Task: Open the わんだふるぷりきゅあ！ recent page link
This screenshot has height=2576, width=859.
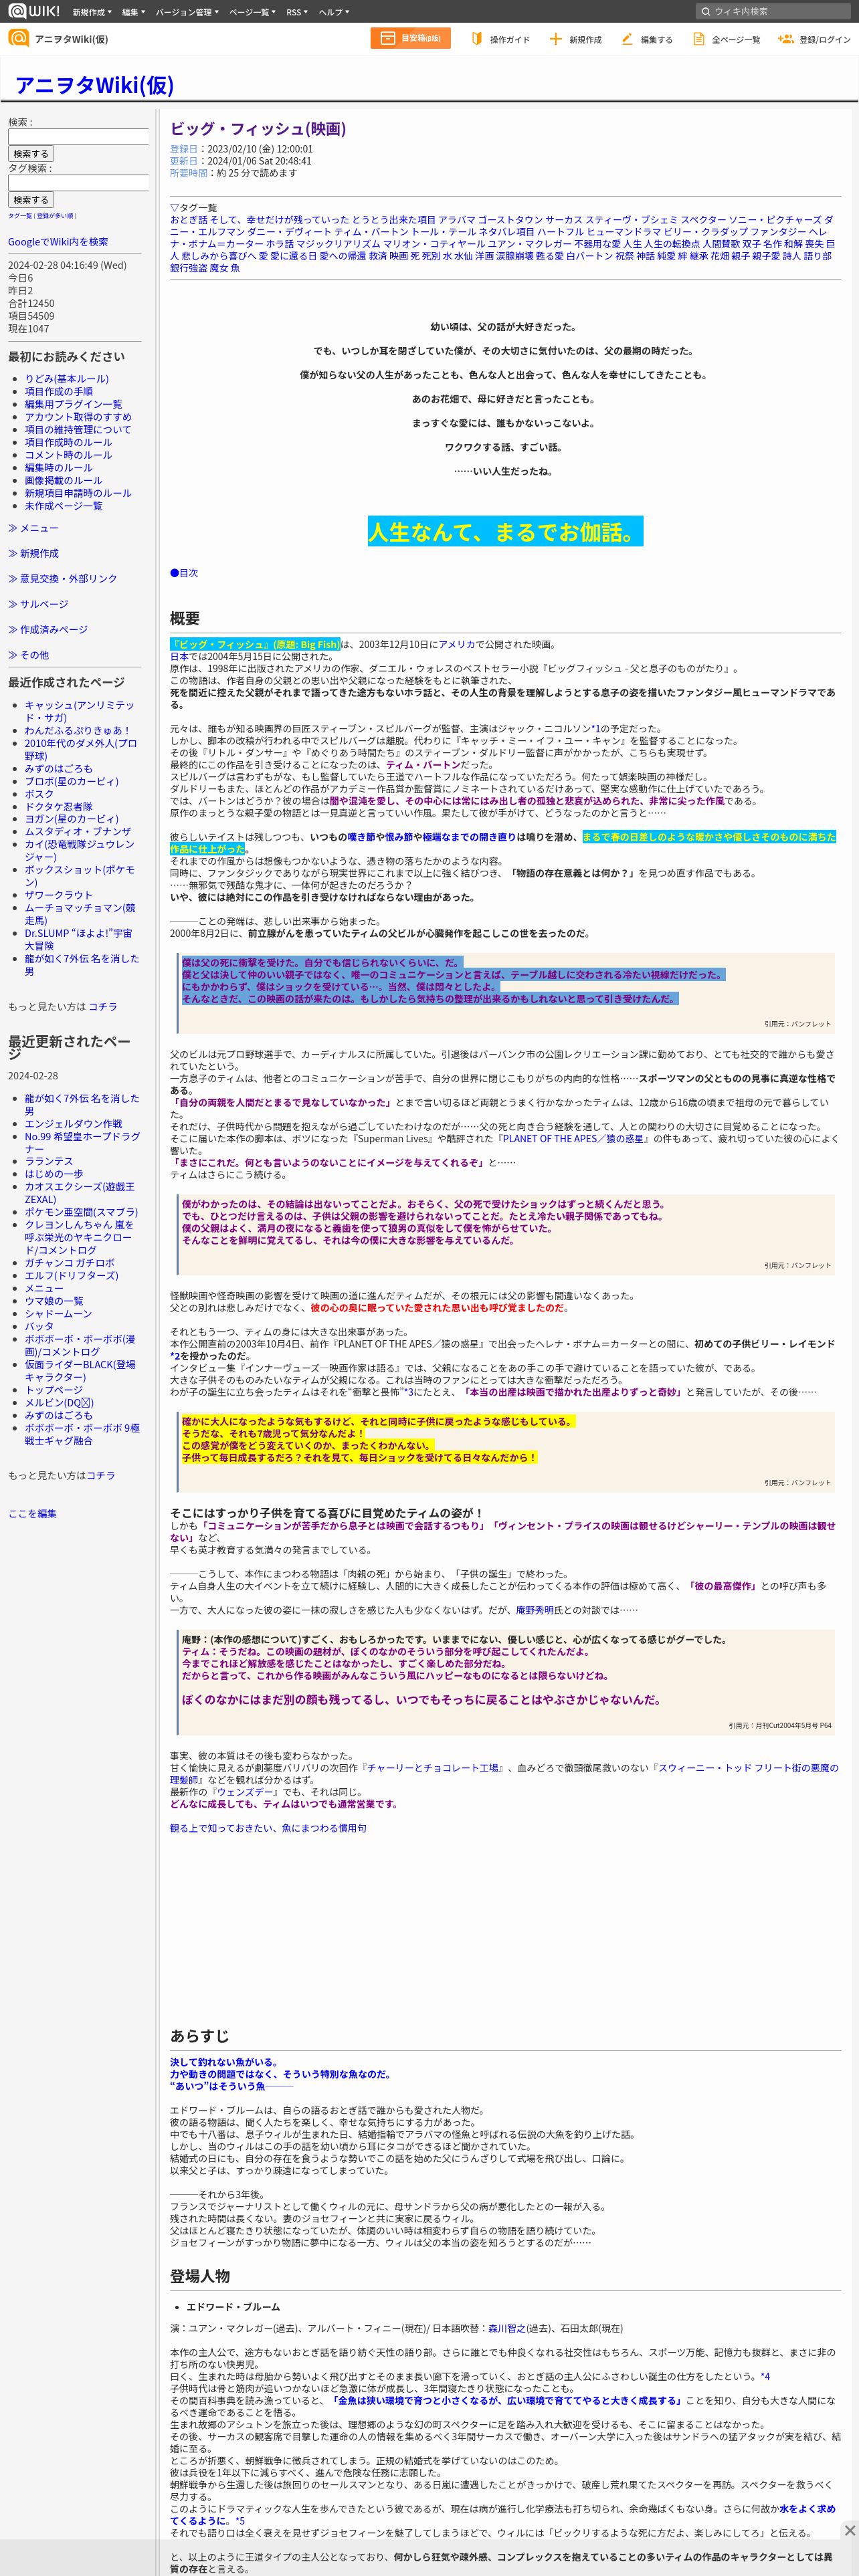Action: click(78, 731)
